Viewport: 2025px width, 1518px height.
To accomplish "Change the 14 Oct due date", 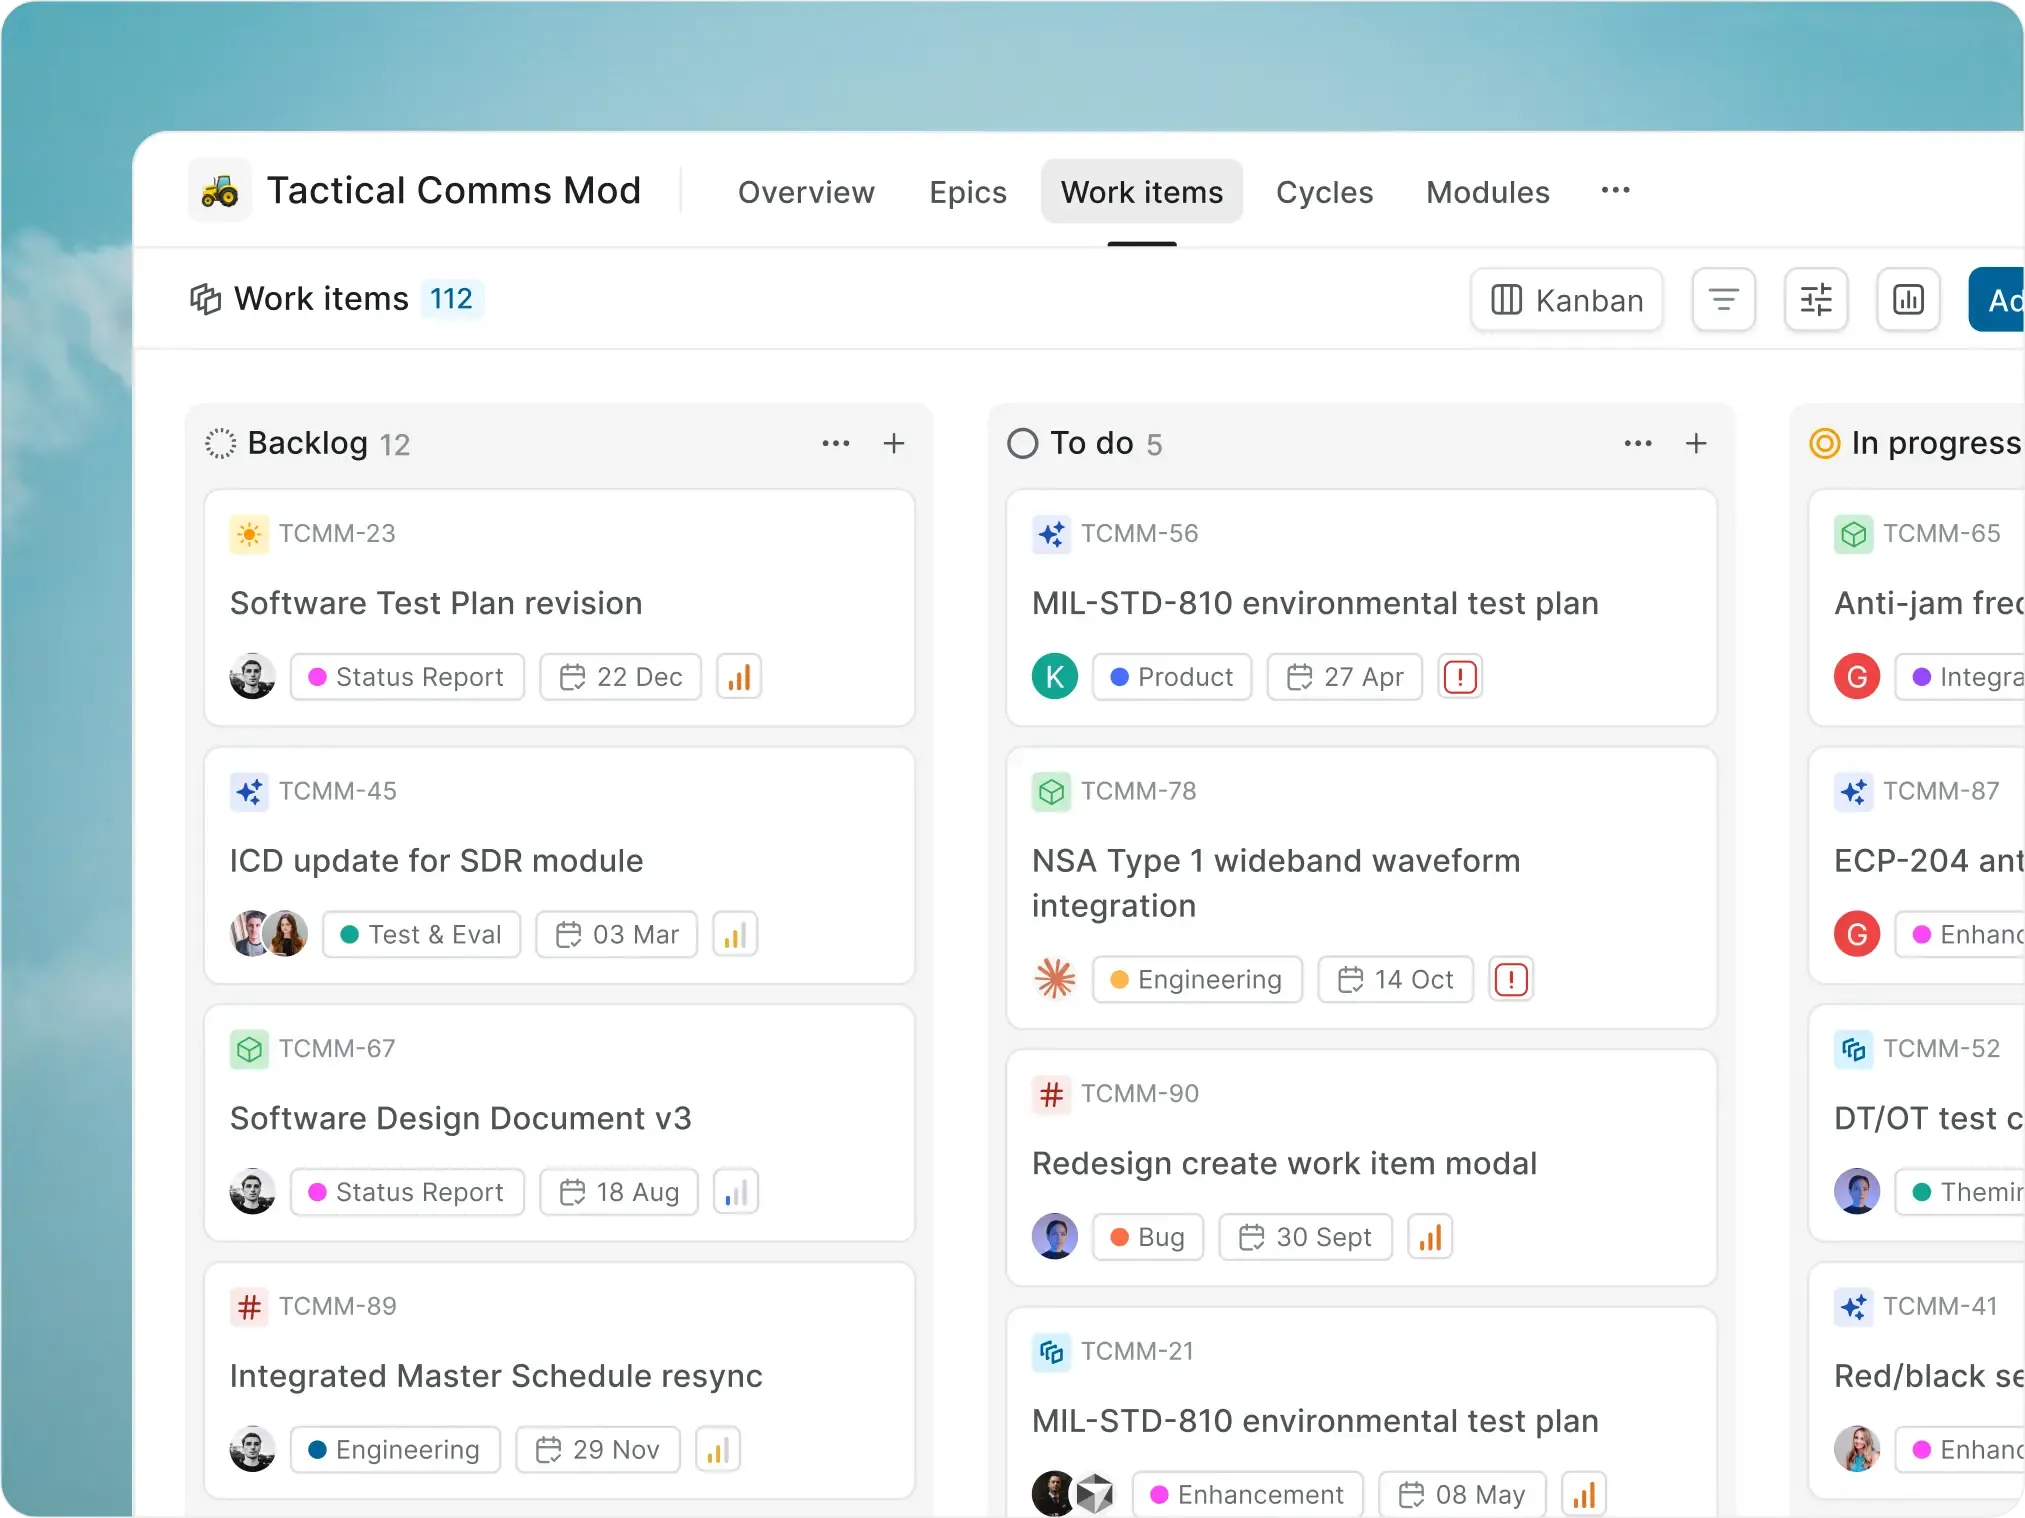I will pyautogui.click(x=1396, y=980).
